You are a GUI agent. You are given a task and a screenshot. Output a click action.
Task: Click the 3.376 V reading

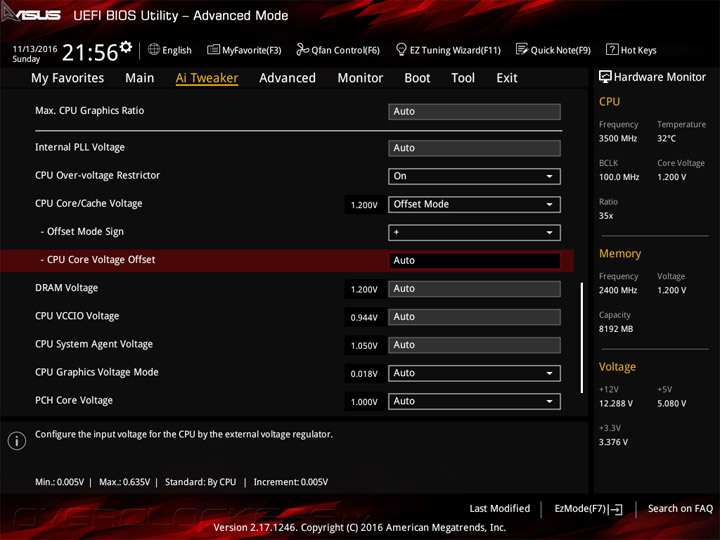tap(613, 442)
